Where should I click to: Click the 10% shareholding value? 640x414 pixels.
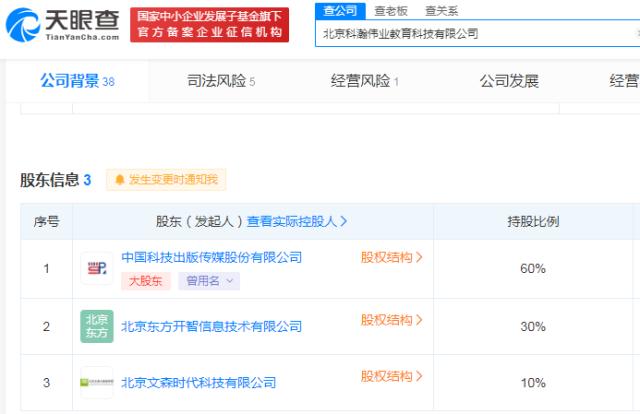coord(533,383)
